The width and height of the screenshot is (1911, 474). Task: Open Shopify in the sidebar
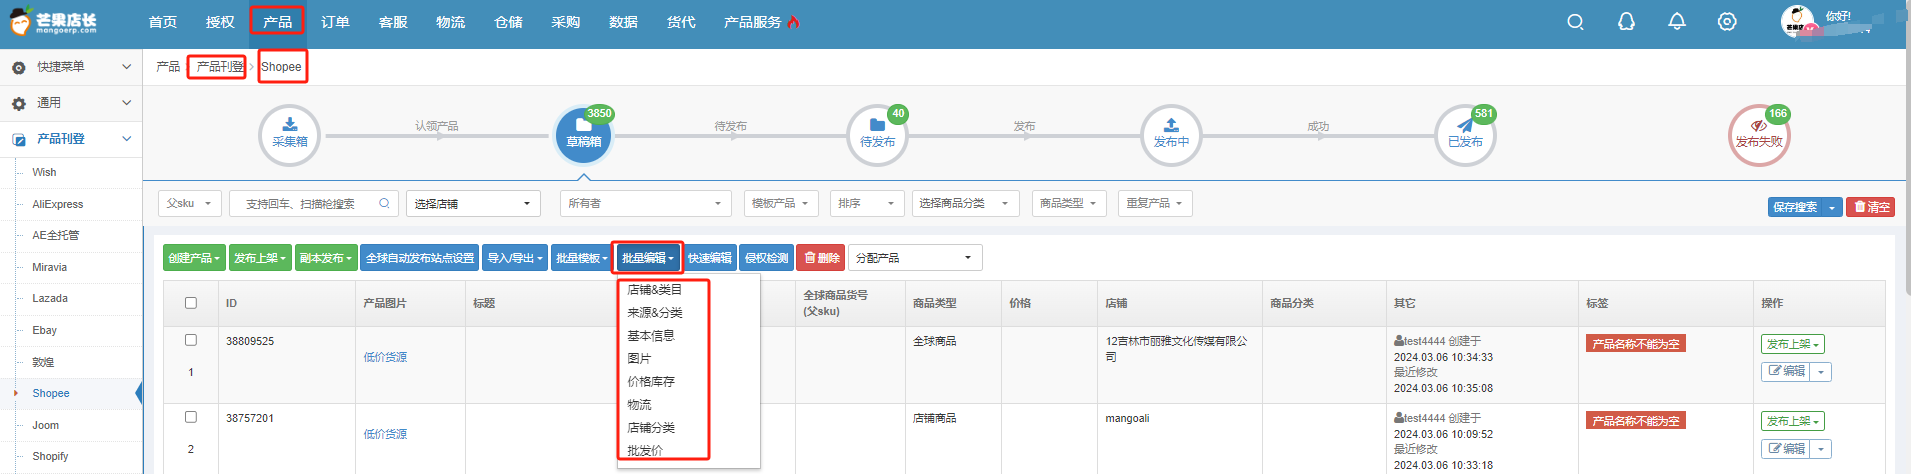[50, 456]
